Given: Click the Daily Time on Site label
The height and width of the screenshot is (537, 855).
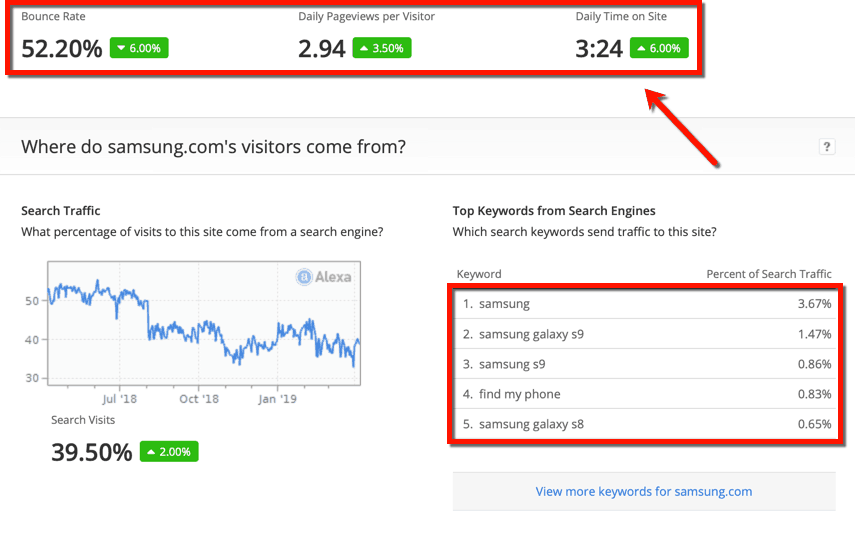Looking at the screenshot, I should pyautogui.click(x=621, y=16).
